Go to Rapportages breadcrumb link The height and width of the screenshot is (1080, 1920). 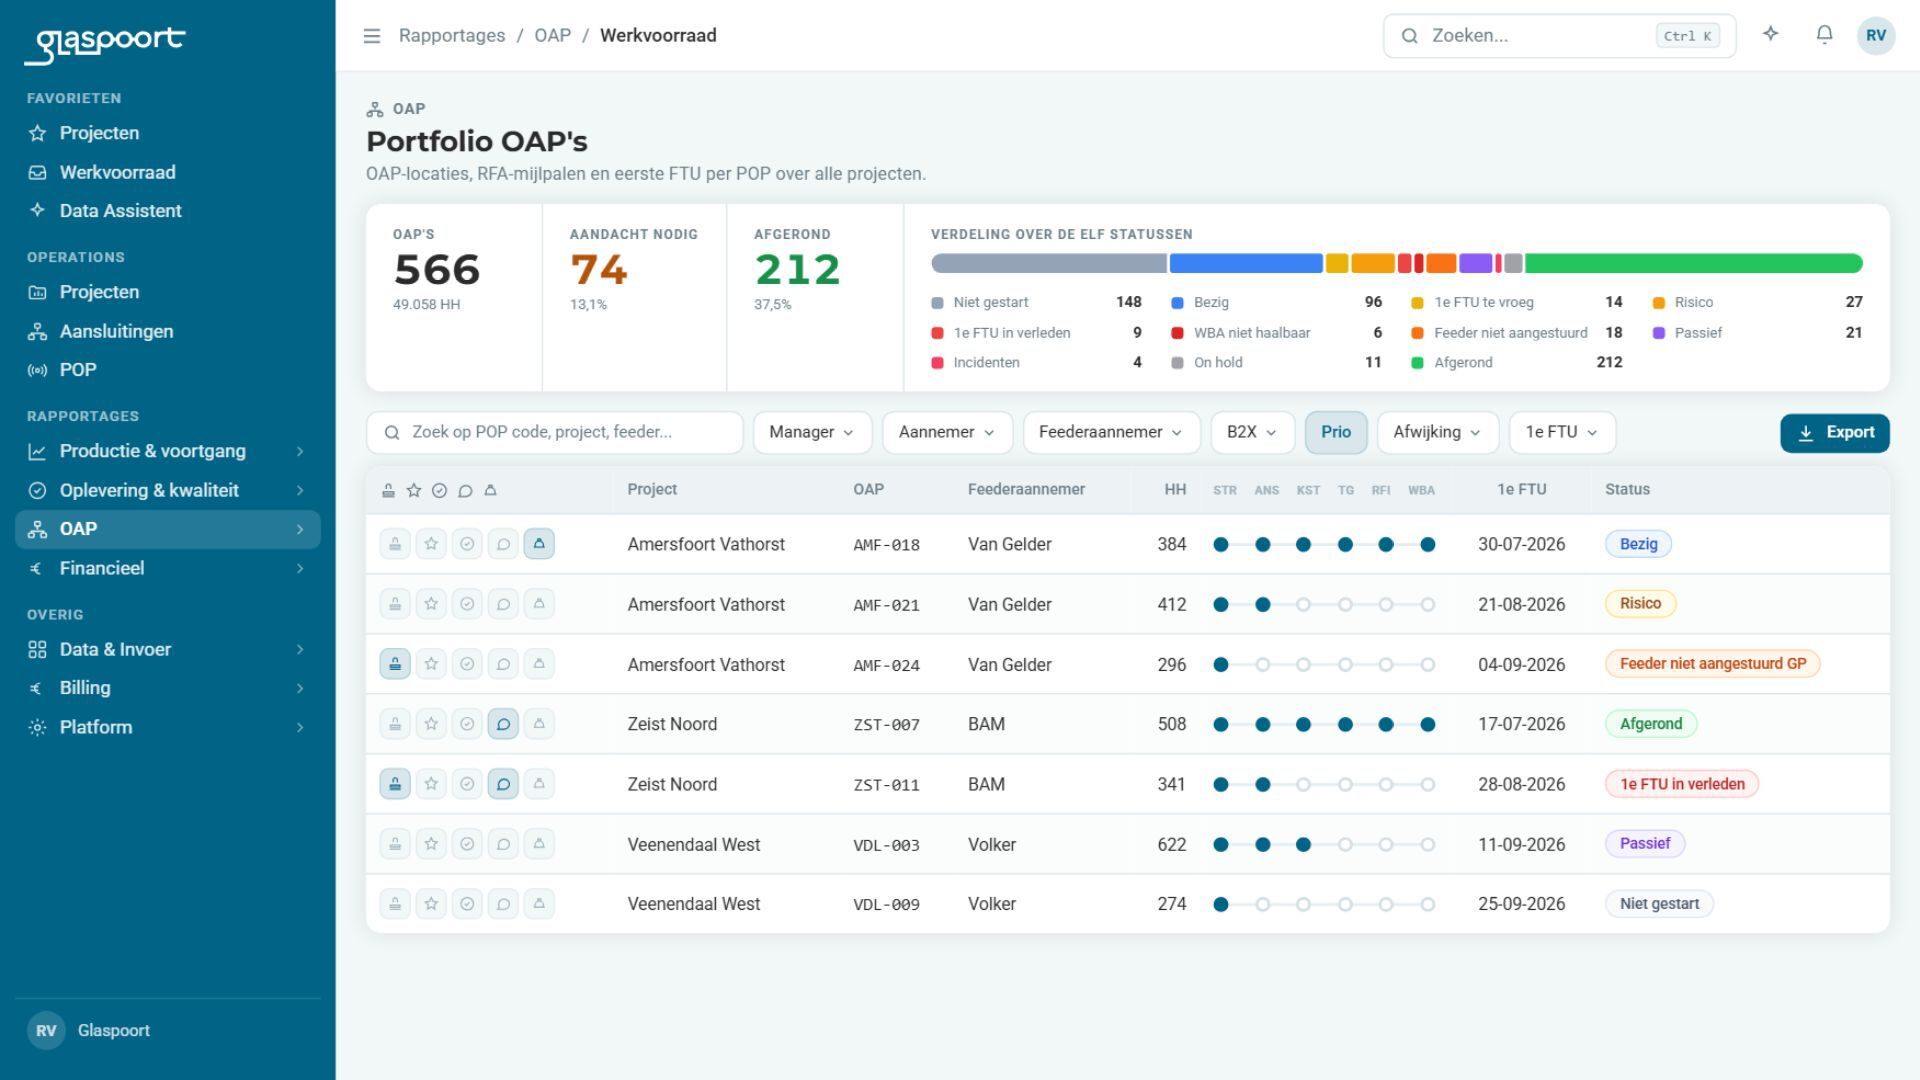click(x=452, y=36)
